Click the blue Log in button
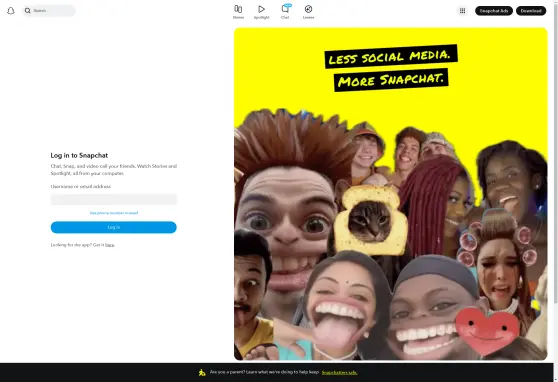 (x=114, y=227)
